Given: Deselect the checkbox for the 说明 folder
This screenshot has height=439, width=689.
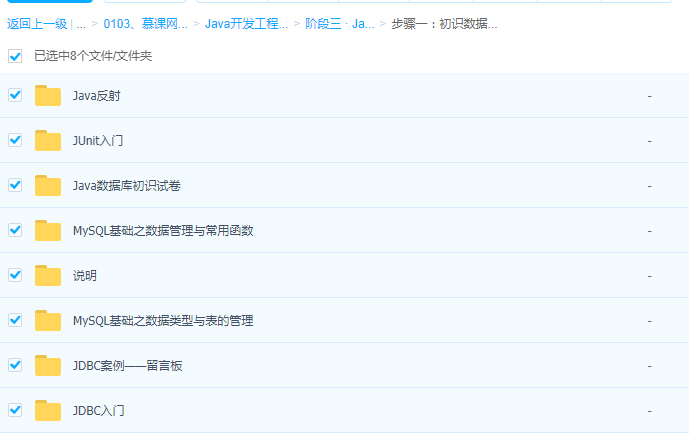Looking at the screenshot, I should pyautogui.click(x=15, y=275).
